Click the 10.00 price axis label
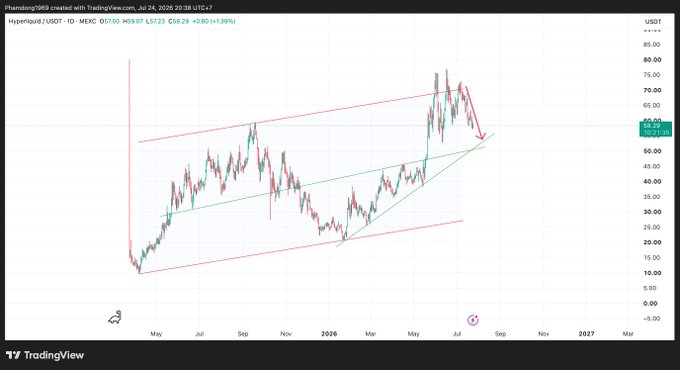 coord(652,273)
